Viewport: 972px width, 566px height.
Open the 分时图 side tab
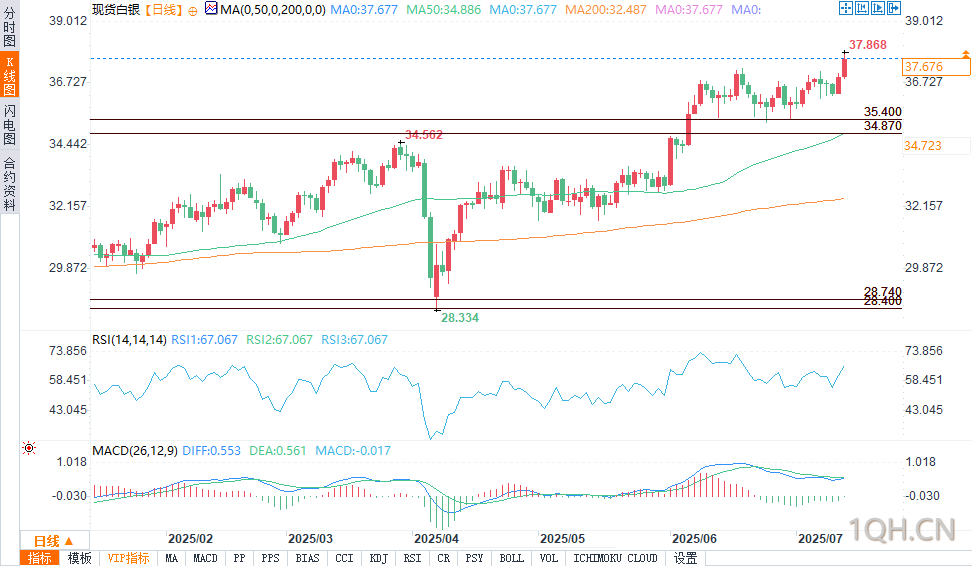[9, 26]
